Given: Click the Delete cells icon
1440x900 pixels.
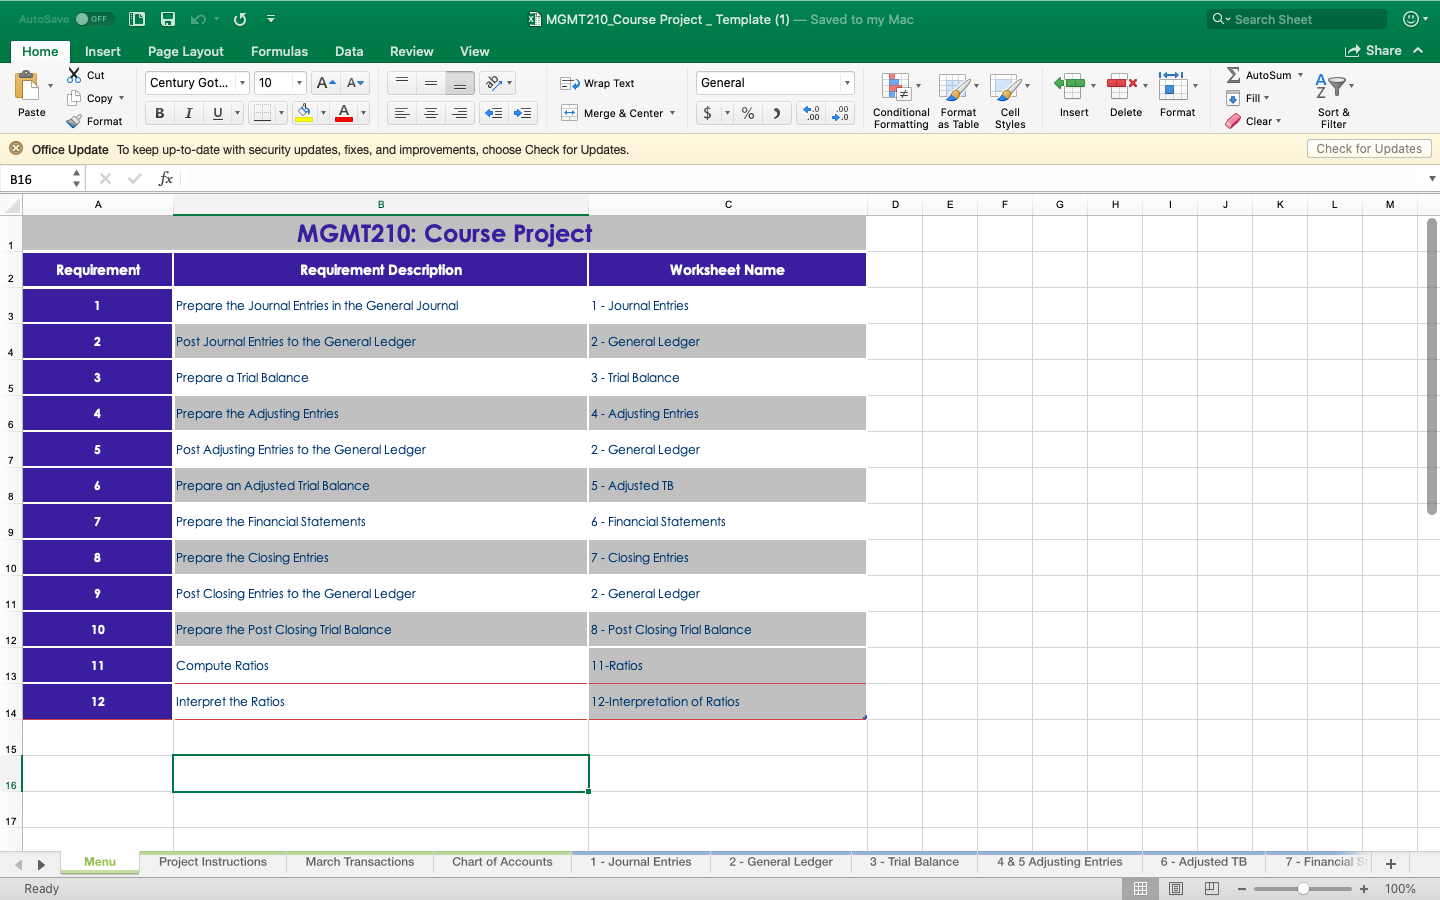Looking at the screenshot, I should pos(1122,86).
